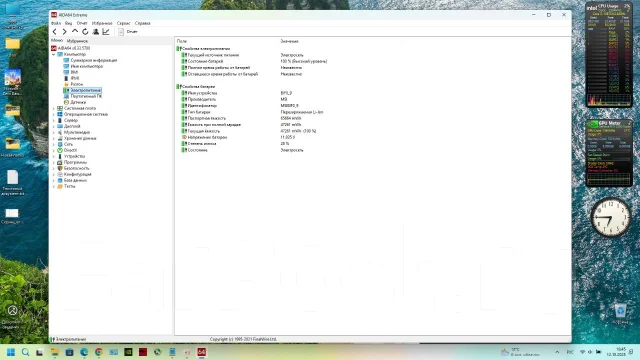
Task: Click the Отчет report button in toolbar
Action: 128,31
